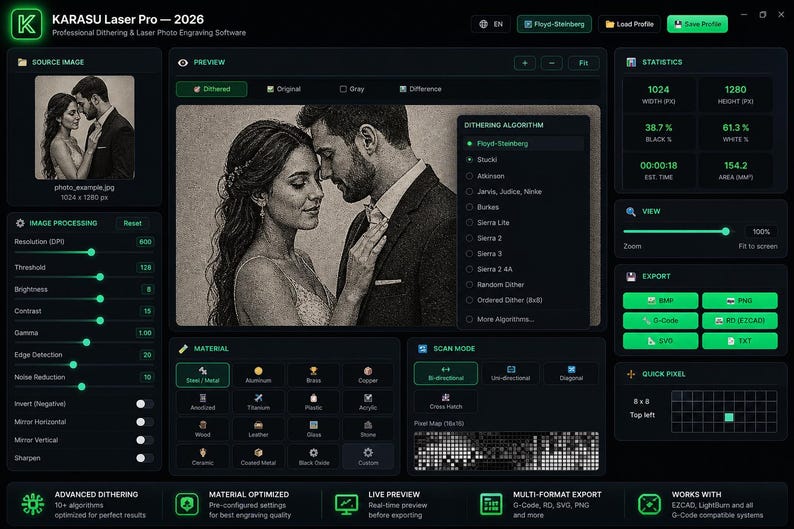Screen dimensions: 794x529
Task: Export as PNG
Action: pos(740,301)
